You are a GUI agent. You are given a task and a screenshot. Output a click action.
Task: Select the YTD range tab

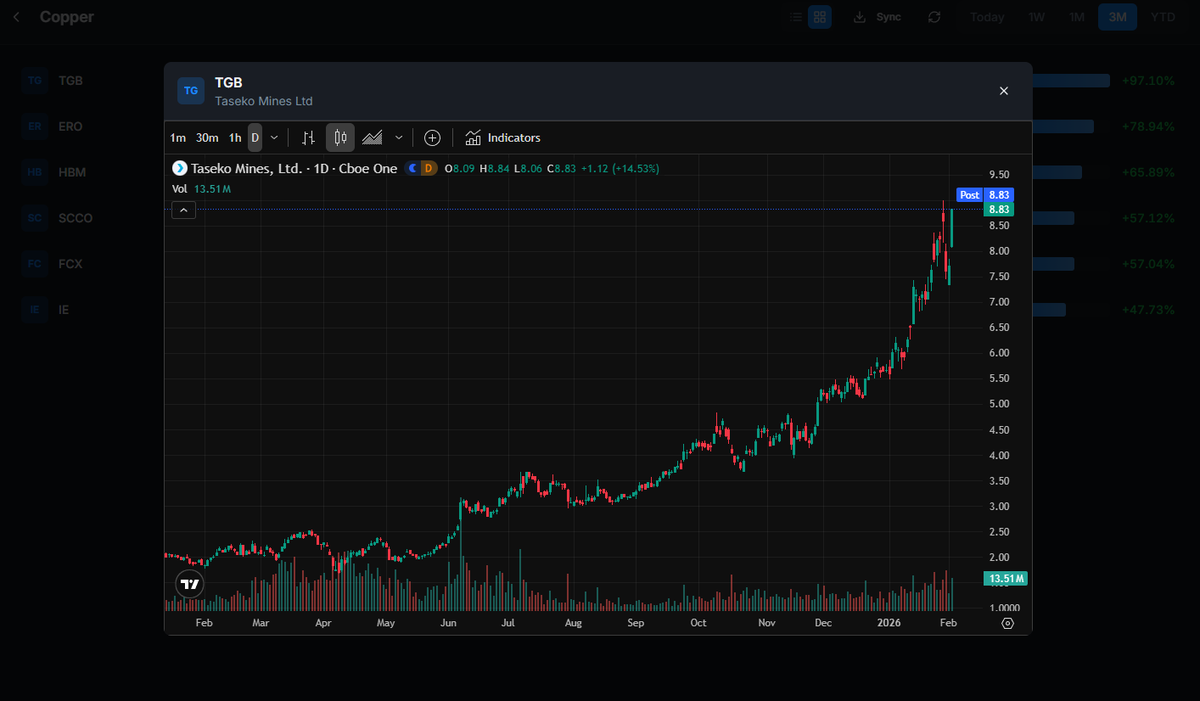coord(1163,17)
